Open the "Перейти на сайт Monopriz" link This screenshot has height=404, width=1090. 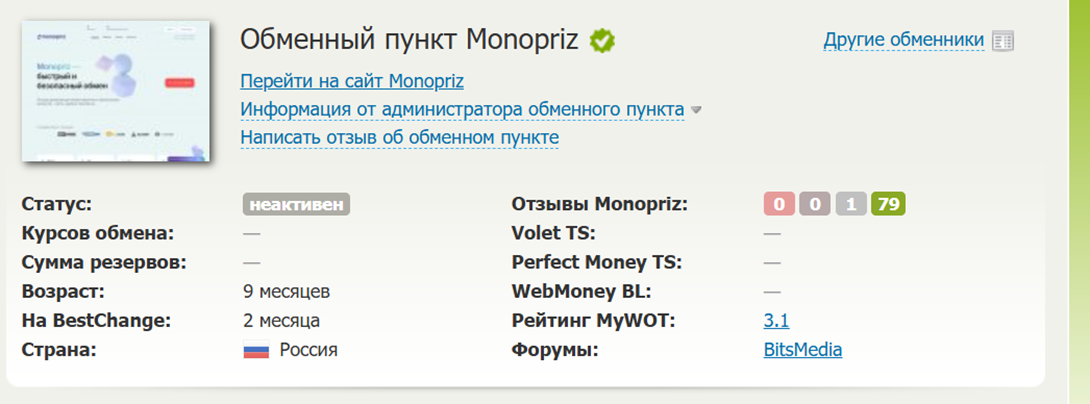pos(352,81)
